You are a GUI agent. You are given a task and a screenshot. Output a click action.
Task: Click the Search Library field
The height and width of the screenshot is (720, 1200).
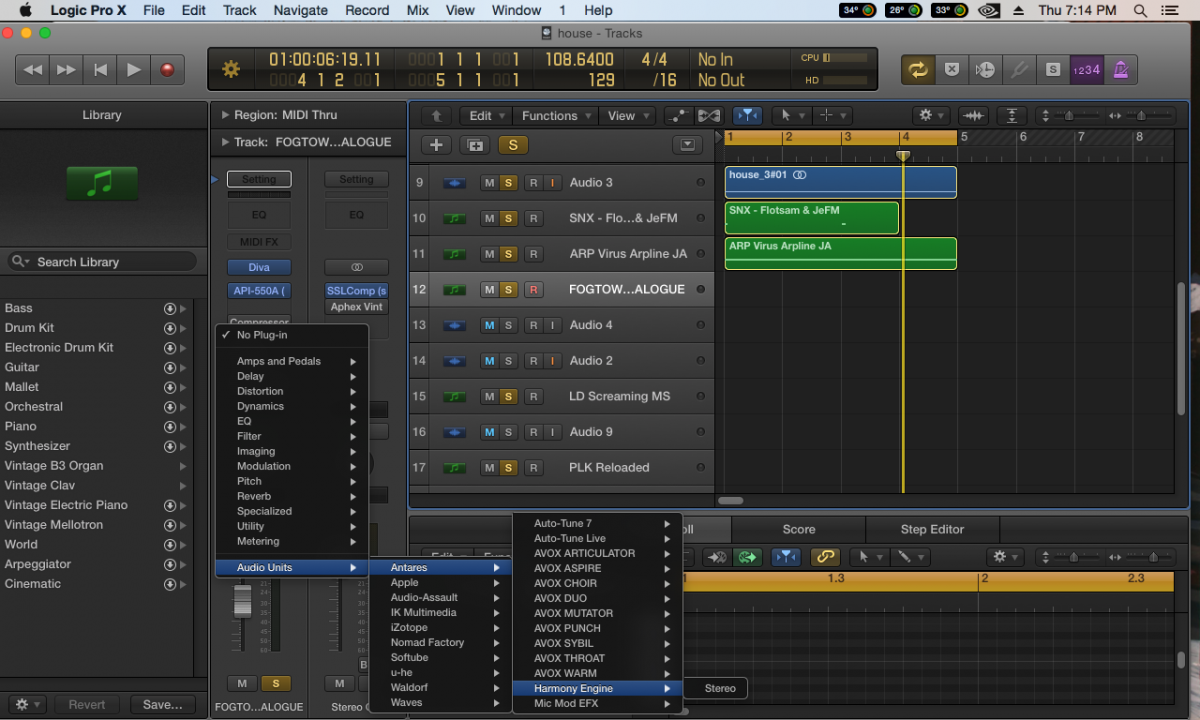pos(100,262)
